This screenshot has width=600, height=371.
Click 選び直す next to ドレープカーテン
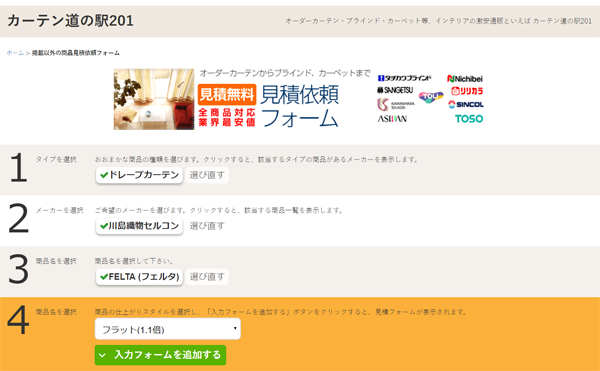tap(207, 175)
